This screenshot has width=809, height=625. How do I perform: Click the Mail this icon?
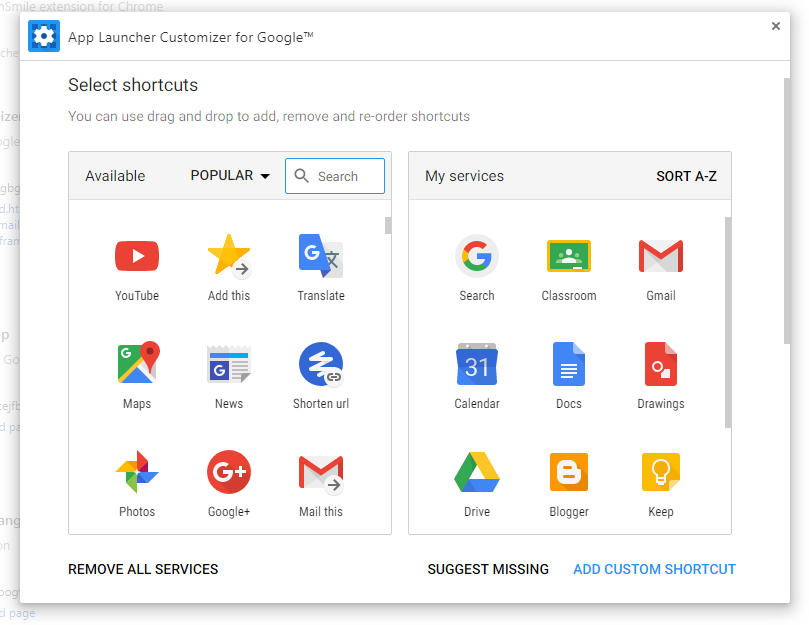point(321,473)
